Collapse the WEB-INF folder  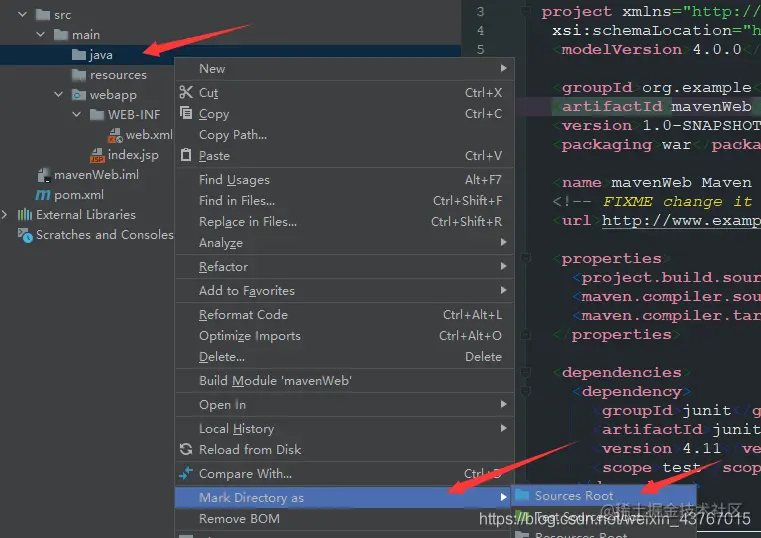coord(76,114)
